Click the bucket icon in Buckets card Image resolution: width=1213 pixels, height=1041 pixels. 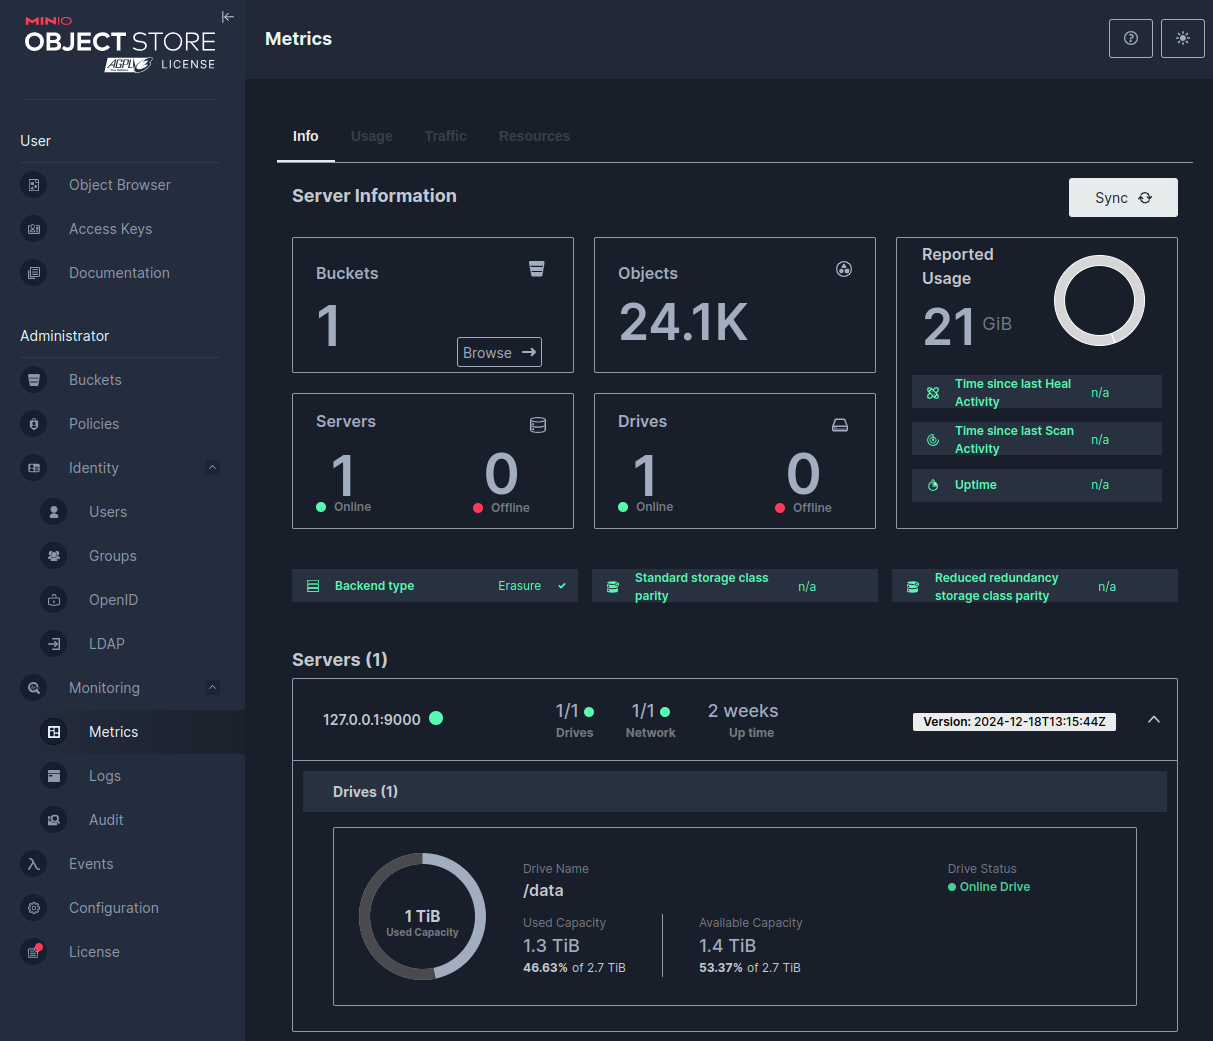(537, 269)
